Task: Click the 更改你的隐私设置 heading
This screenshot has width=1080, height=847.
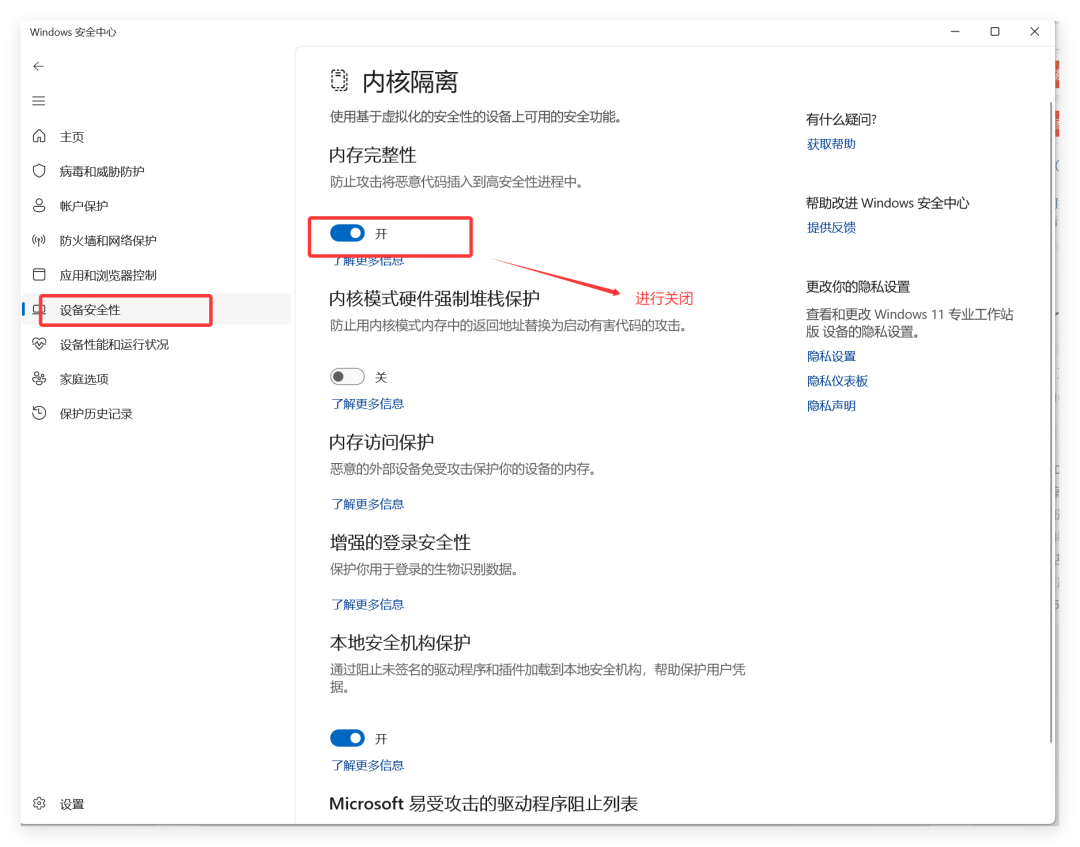Action: point(858,286)
